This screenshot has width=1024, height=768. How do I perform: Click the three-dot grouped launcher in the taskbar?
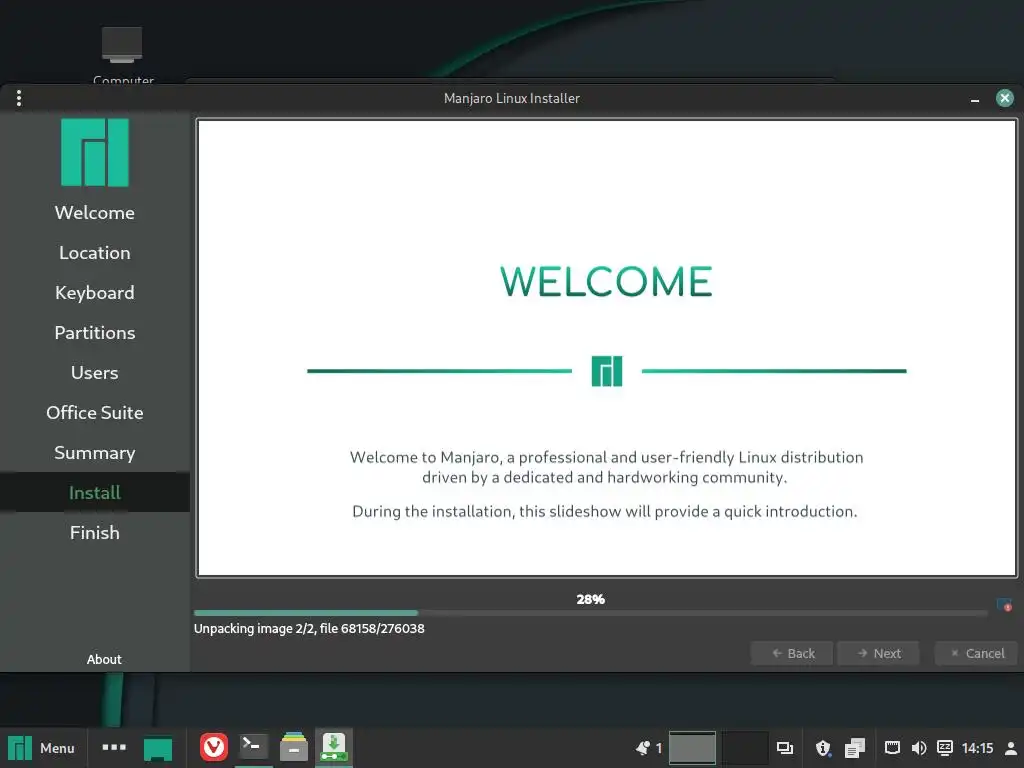[114, 747]
